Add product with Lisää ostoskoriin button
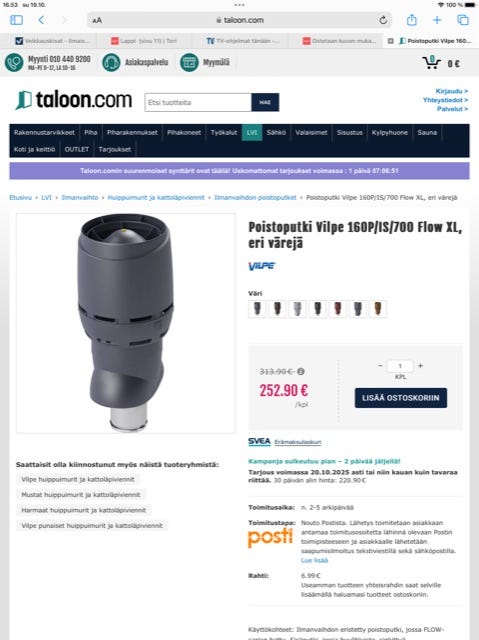This screenshot has height=640, width=479. click(x=401, y=398)
